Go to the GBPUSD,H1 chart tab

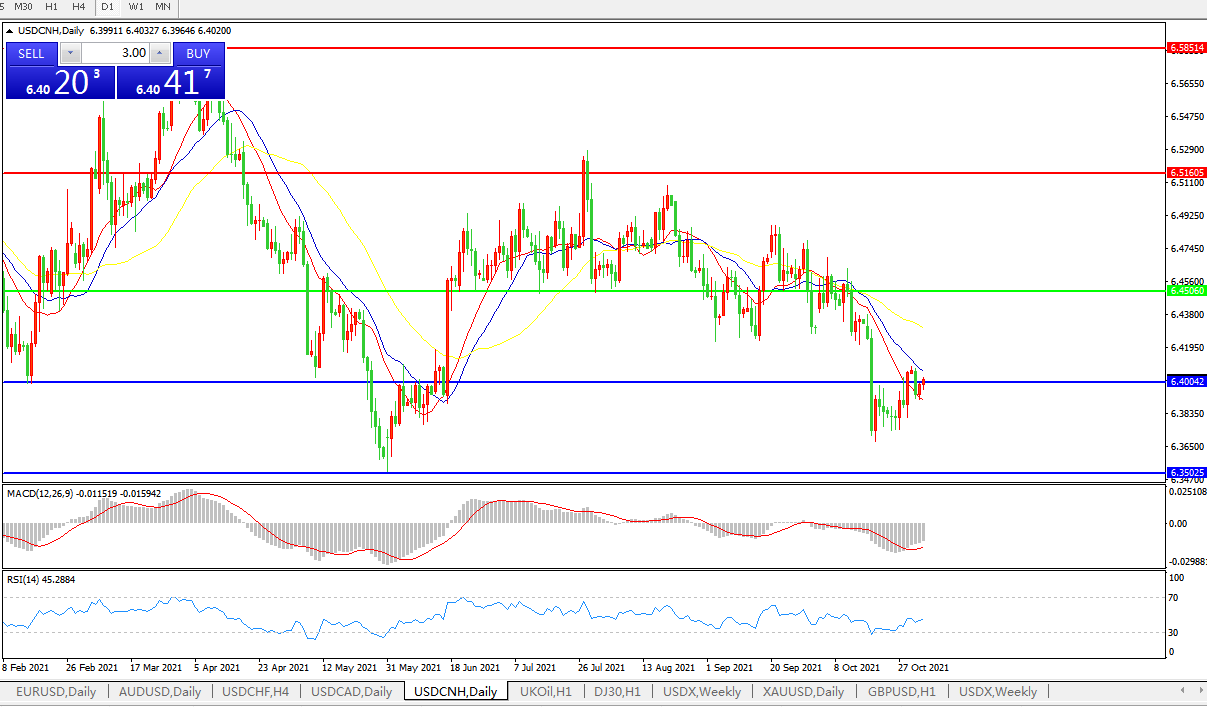pos(901,691)
